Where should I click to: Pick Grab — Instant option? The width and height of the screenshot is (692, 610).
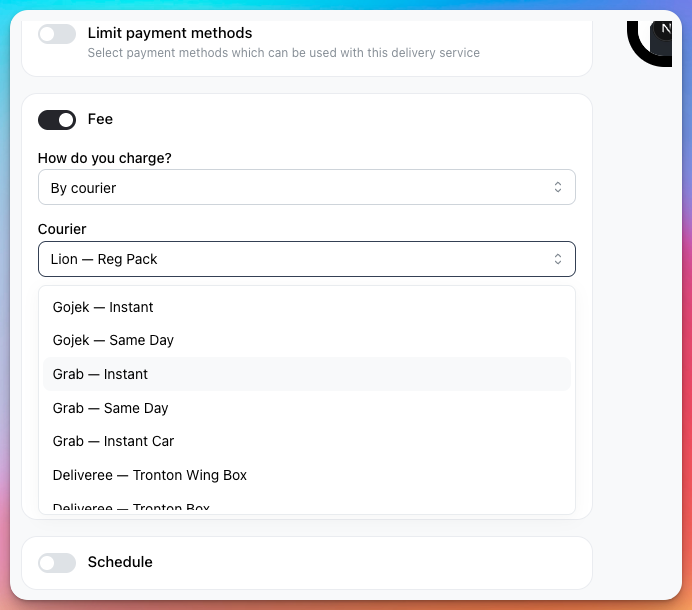[307, 374]
